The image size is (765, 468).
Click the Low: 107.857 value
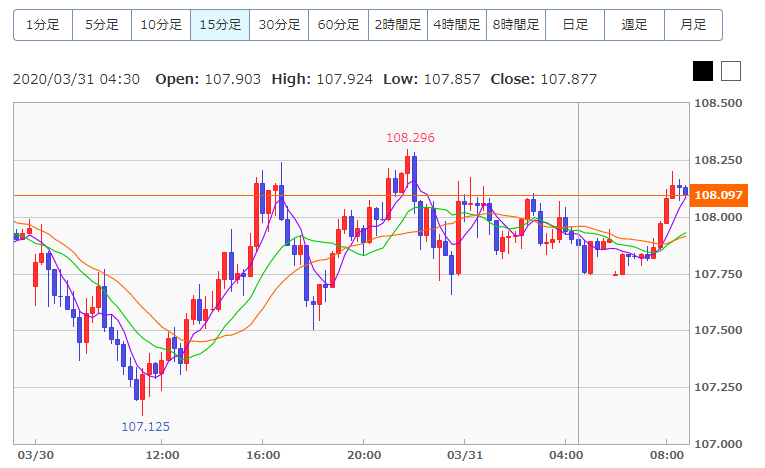click(432, 80)
